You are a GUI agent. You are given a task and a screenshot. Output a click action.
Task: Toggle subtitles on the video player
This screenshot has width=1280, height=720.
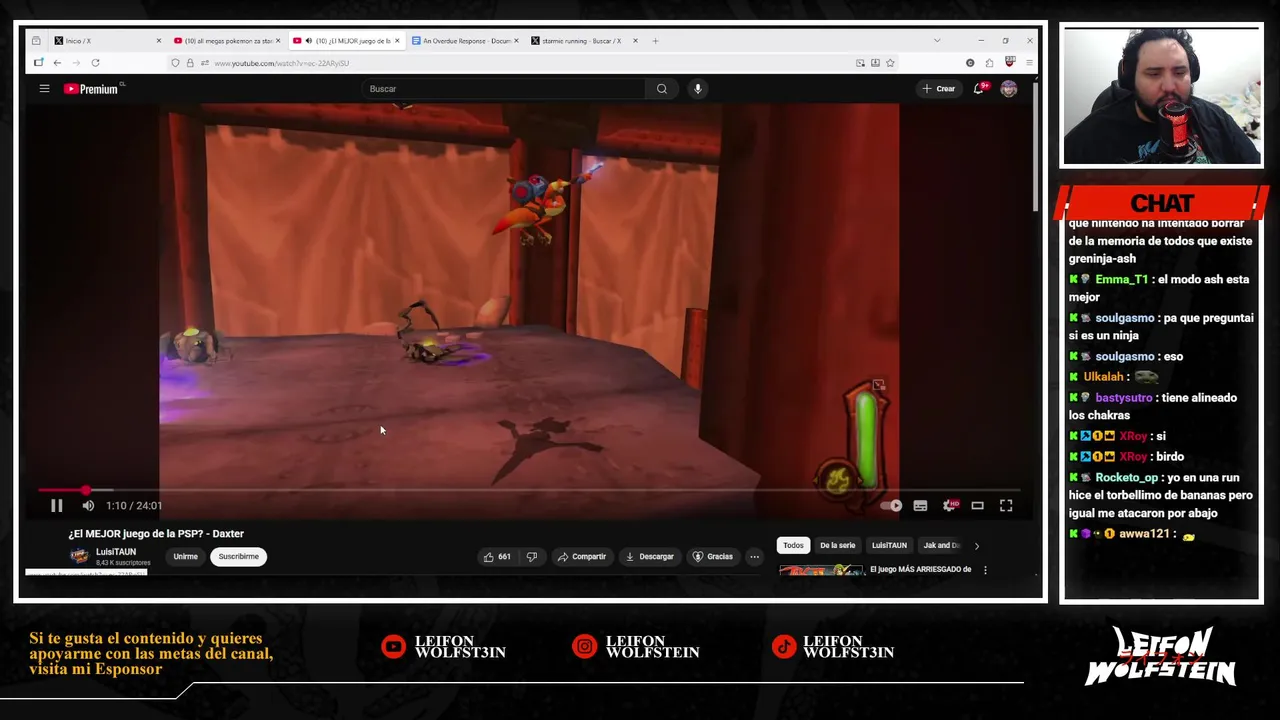(920, 506)
